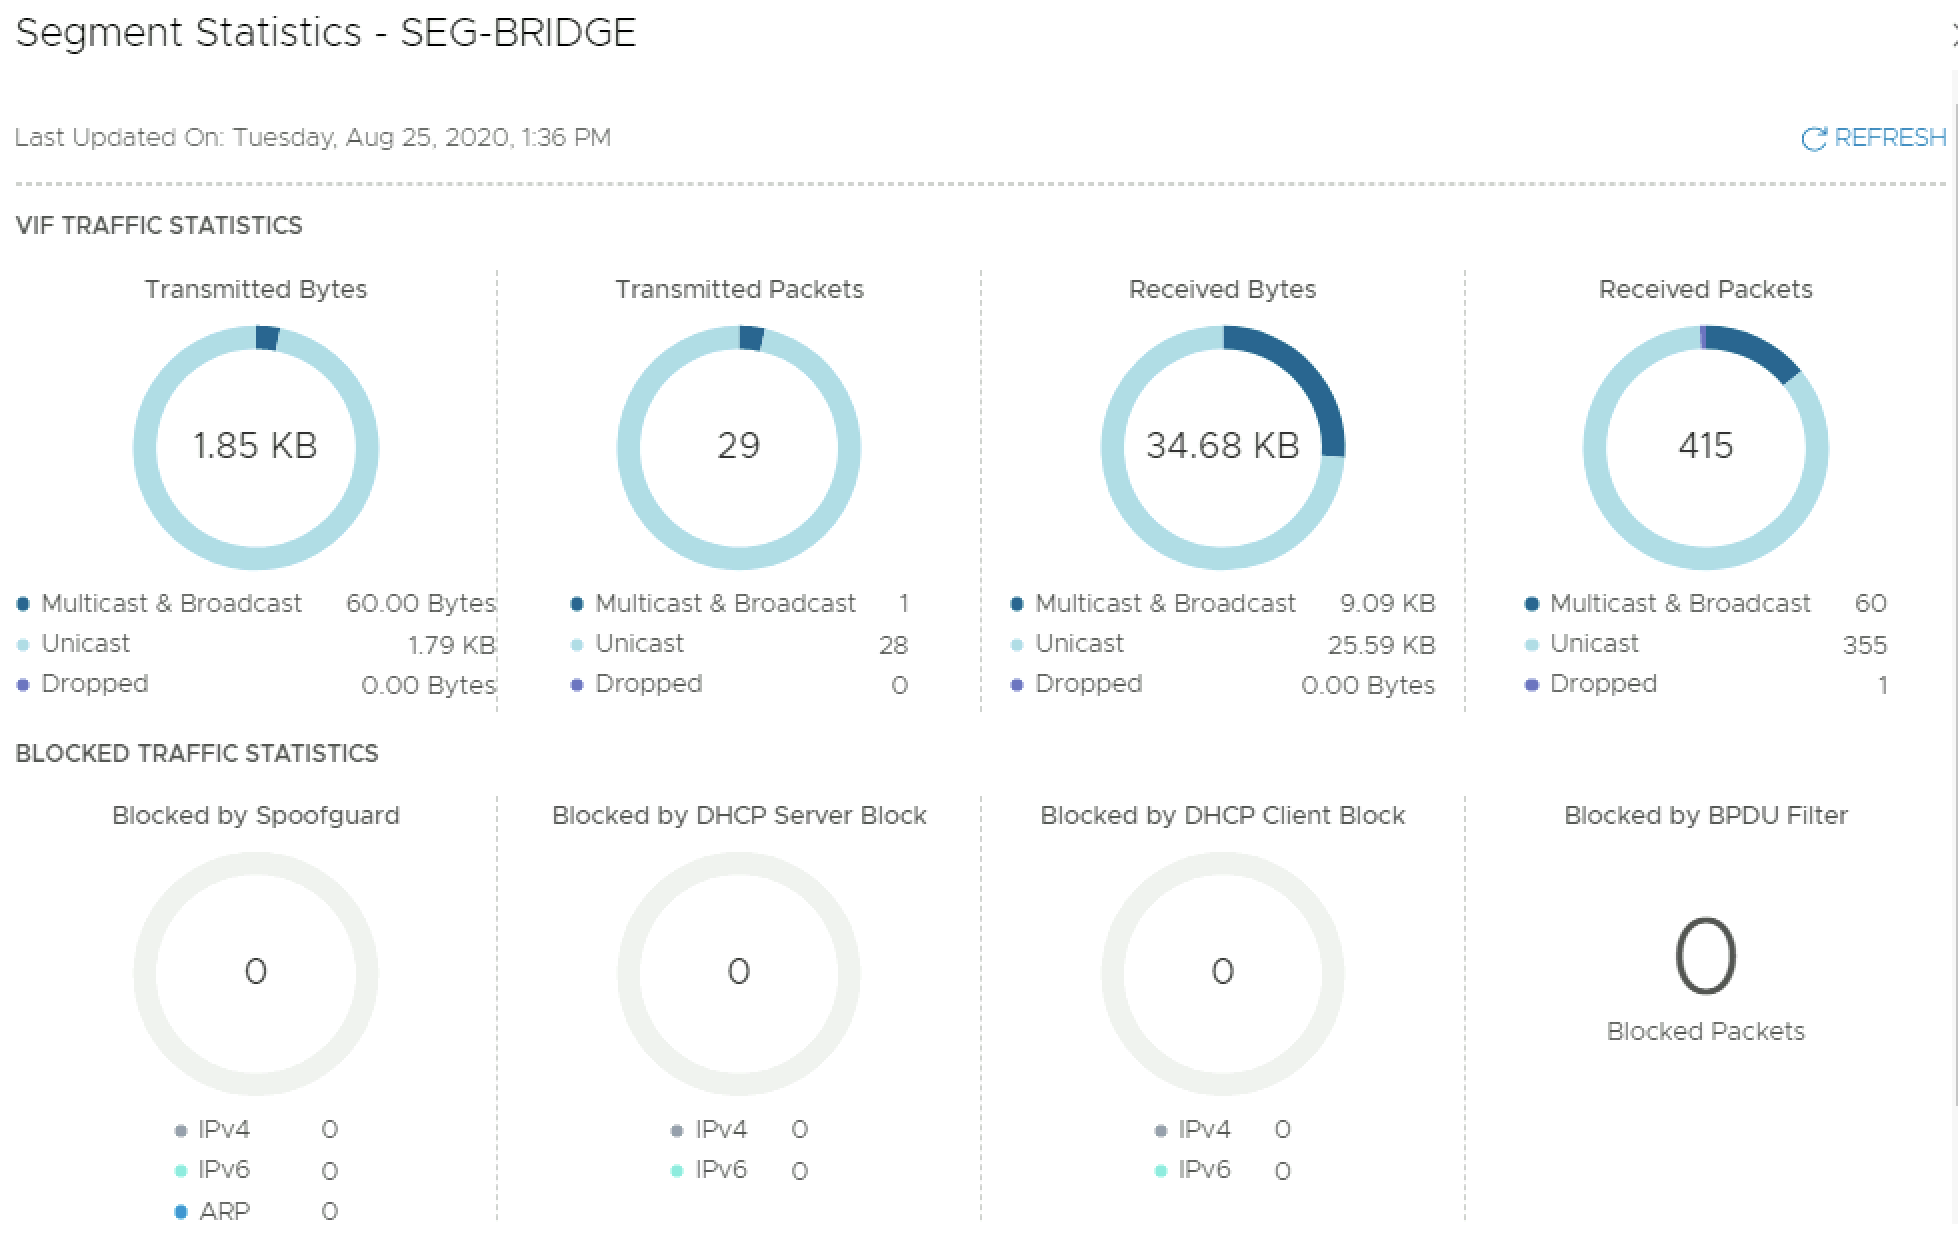Click the Received Packets donut showing 415
The height and width of the screenshot is (1246, 1958).
pos(1705,446)
